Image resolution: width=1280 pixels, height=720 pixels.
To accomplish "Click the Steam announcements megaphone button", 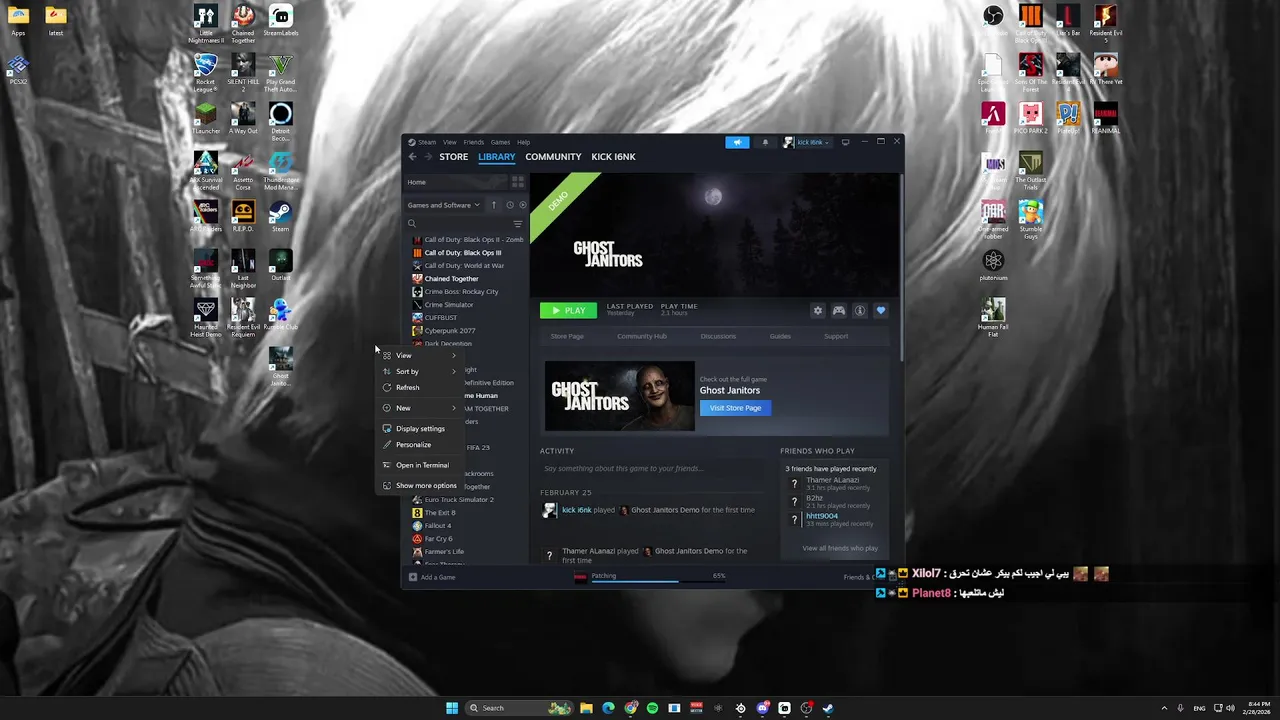I will [737, 142].
